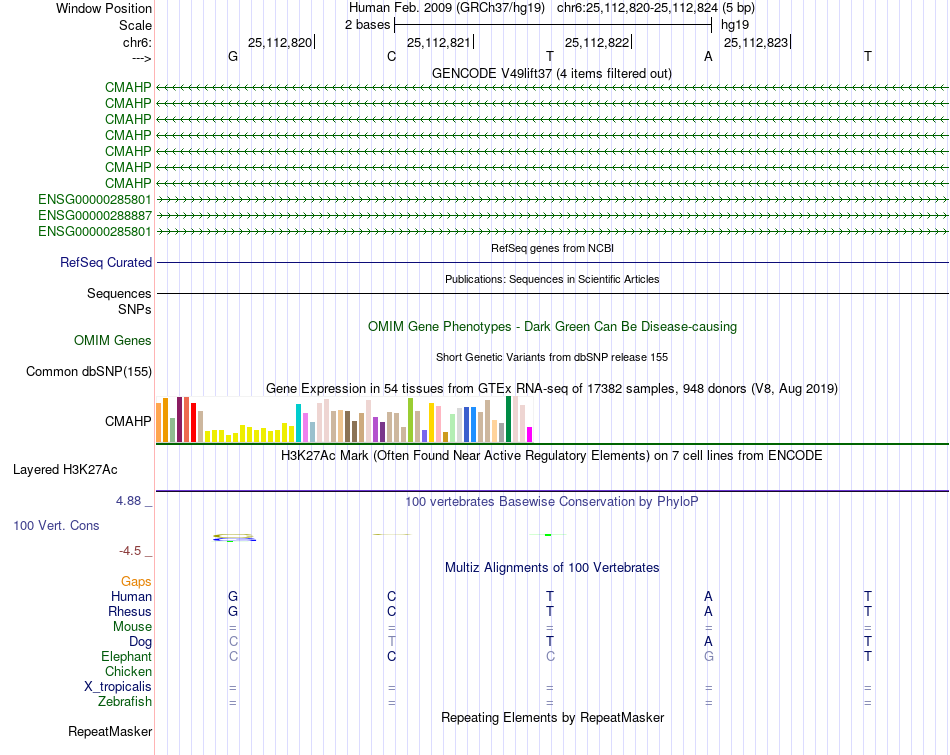Click the G base in reference sequence row
Image resolution: width=950 pixels, height=755 pixels.
(233, 56)
